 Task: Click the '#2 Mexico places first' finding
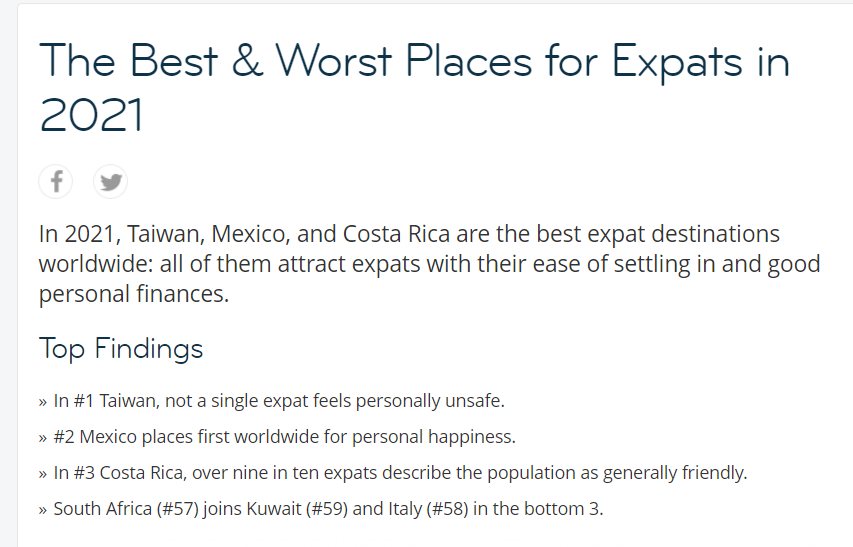coord(277,437)
